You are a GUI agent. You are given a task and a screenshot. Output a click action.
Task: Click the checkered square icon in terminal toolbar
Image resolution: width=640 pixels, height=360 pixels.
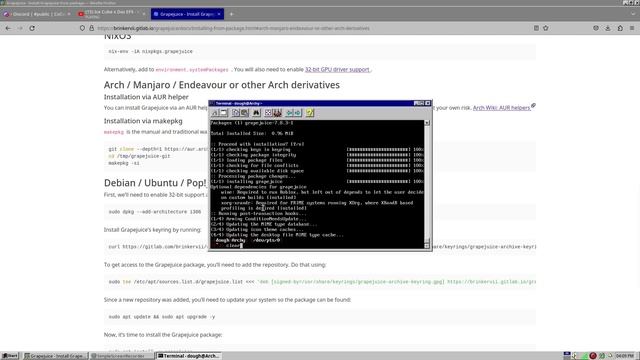[x=269, y=113]
